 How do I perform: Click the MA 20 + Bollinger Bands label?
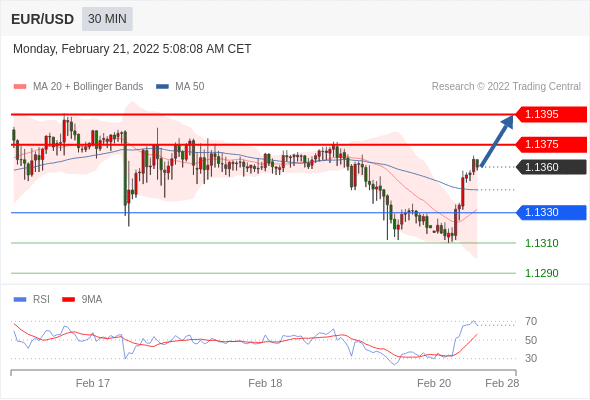tap(88, 87)
